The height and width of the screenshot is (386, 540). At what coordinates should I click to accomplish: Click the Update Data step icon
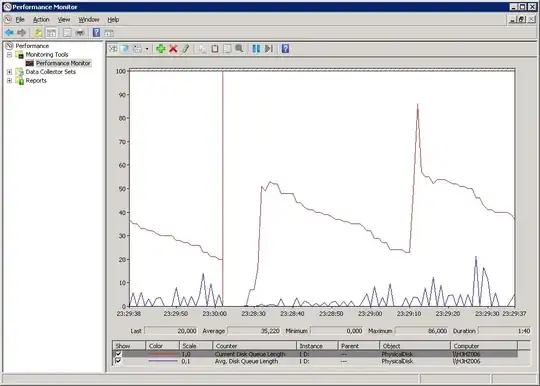click(269, 49)
